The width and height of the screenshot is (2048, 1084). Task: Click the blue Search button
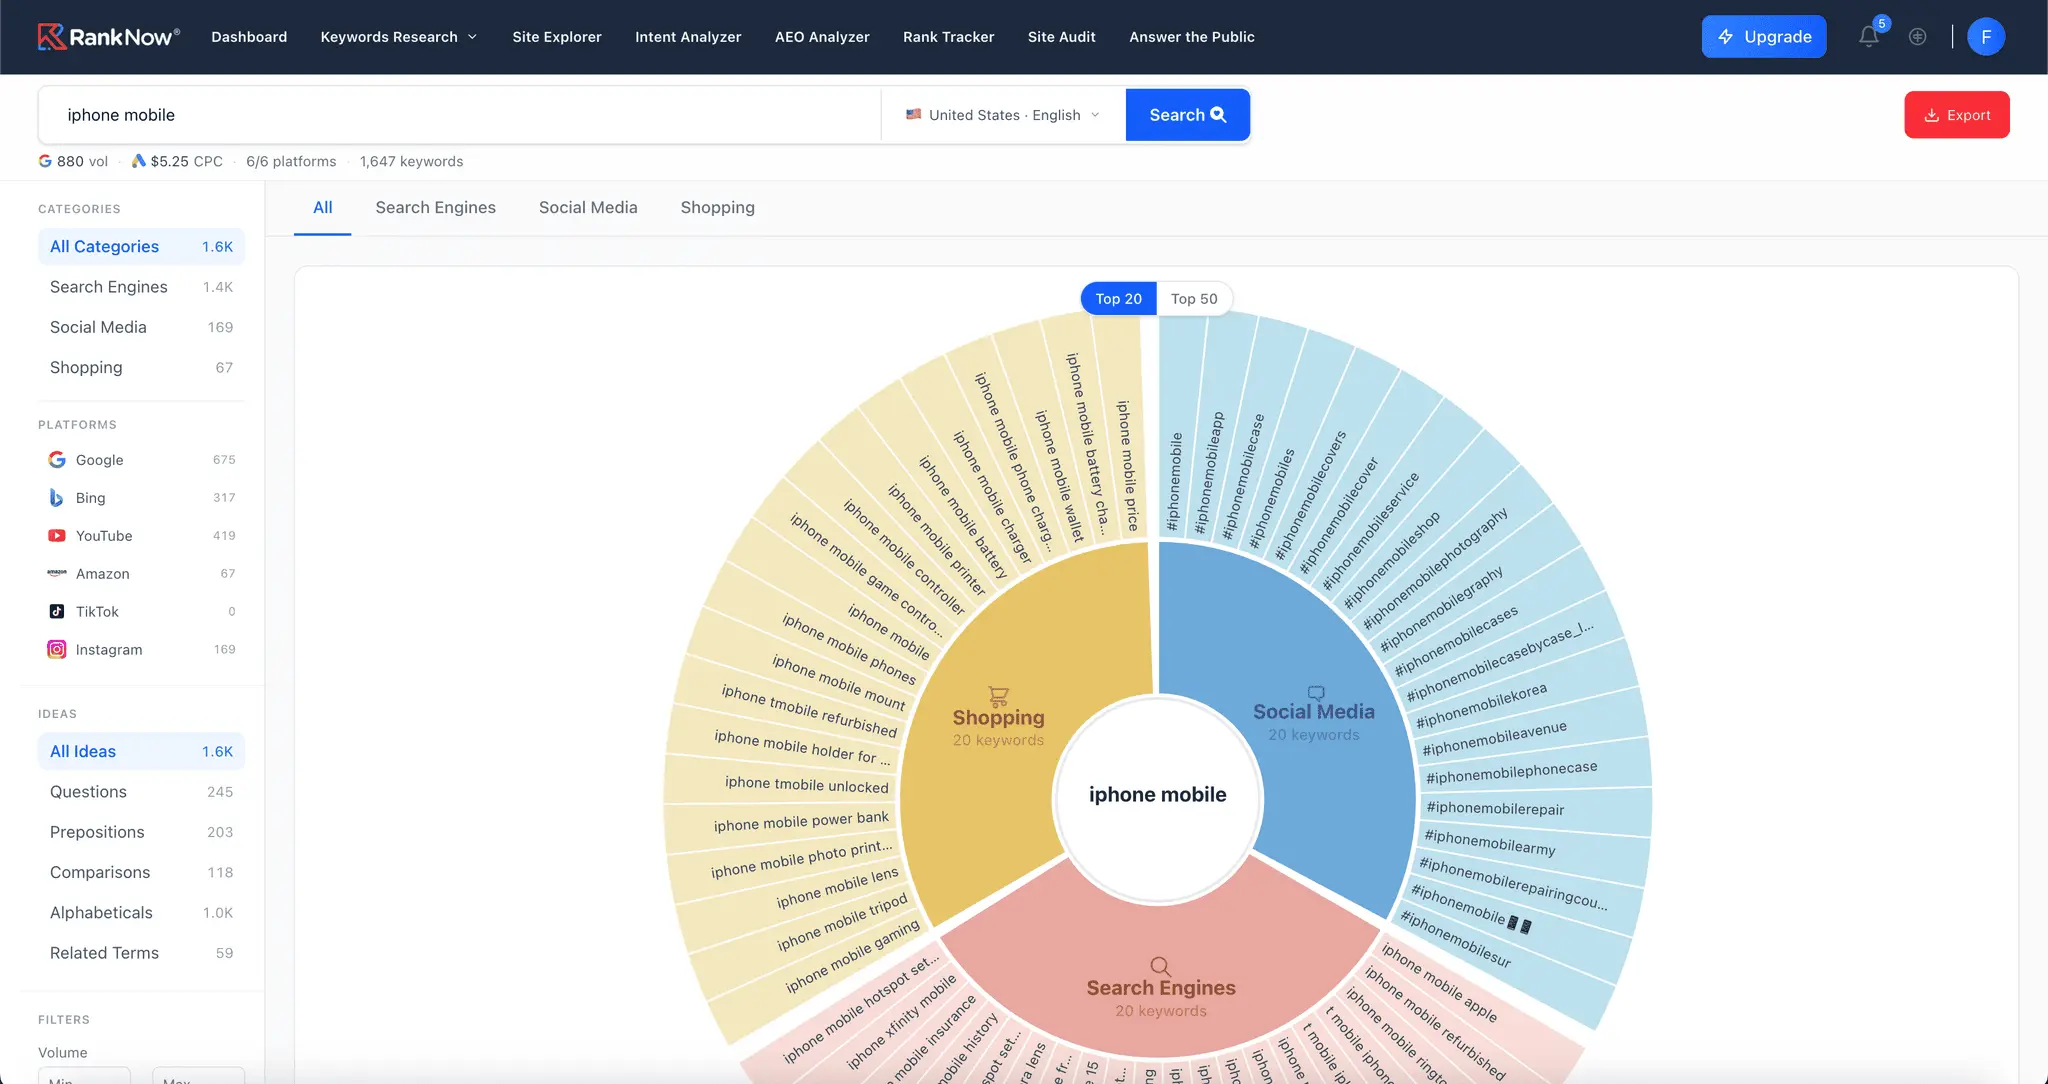1187,115
